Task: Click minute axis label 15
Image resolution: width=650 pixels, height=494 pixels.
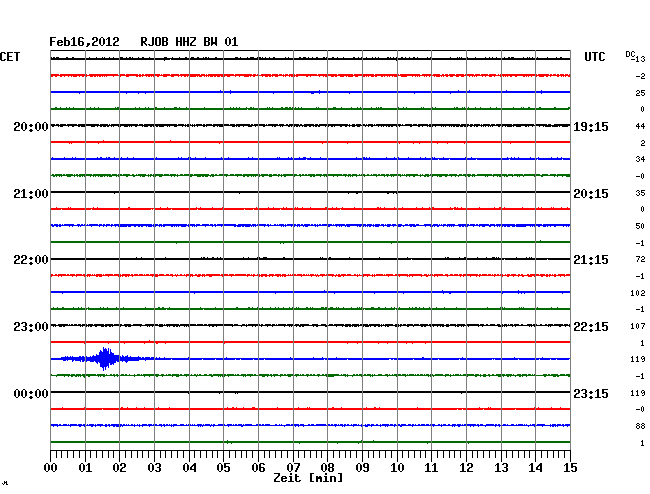Action: click(570, 467)
